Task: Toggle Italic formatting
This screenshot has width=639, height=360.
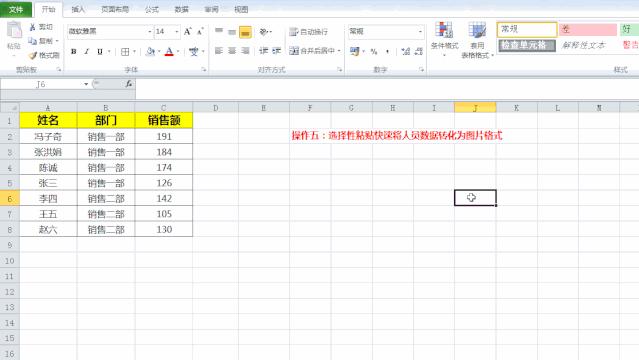Action: pyautogui.click(x=86, y=51)
